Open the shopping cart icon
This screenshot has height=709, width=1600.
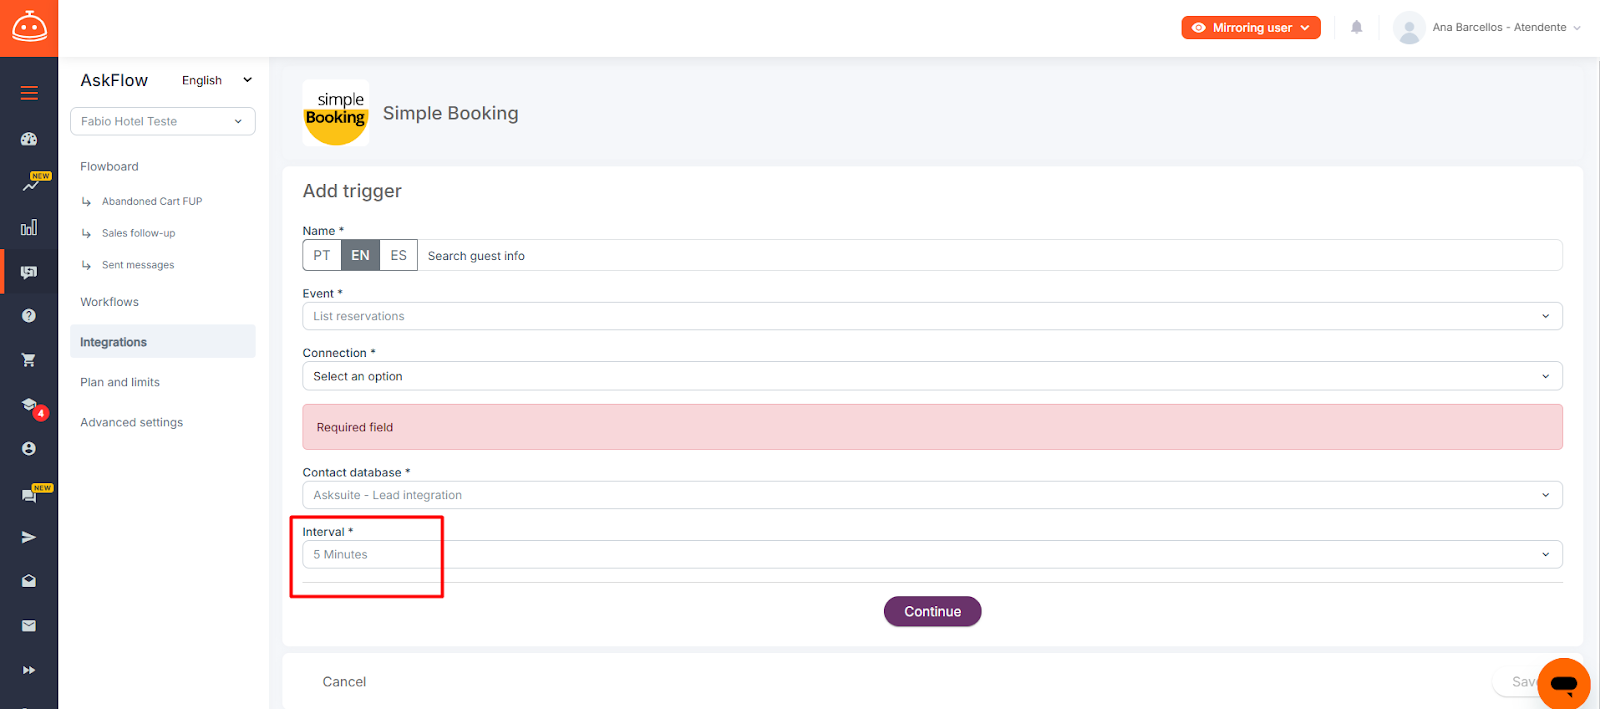(x=29, y=360)
